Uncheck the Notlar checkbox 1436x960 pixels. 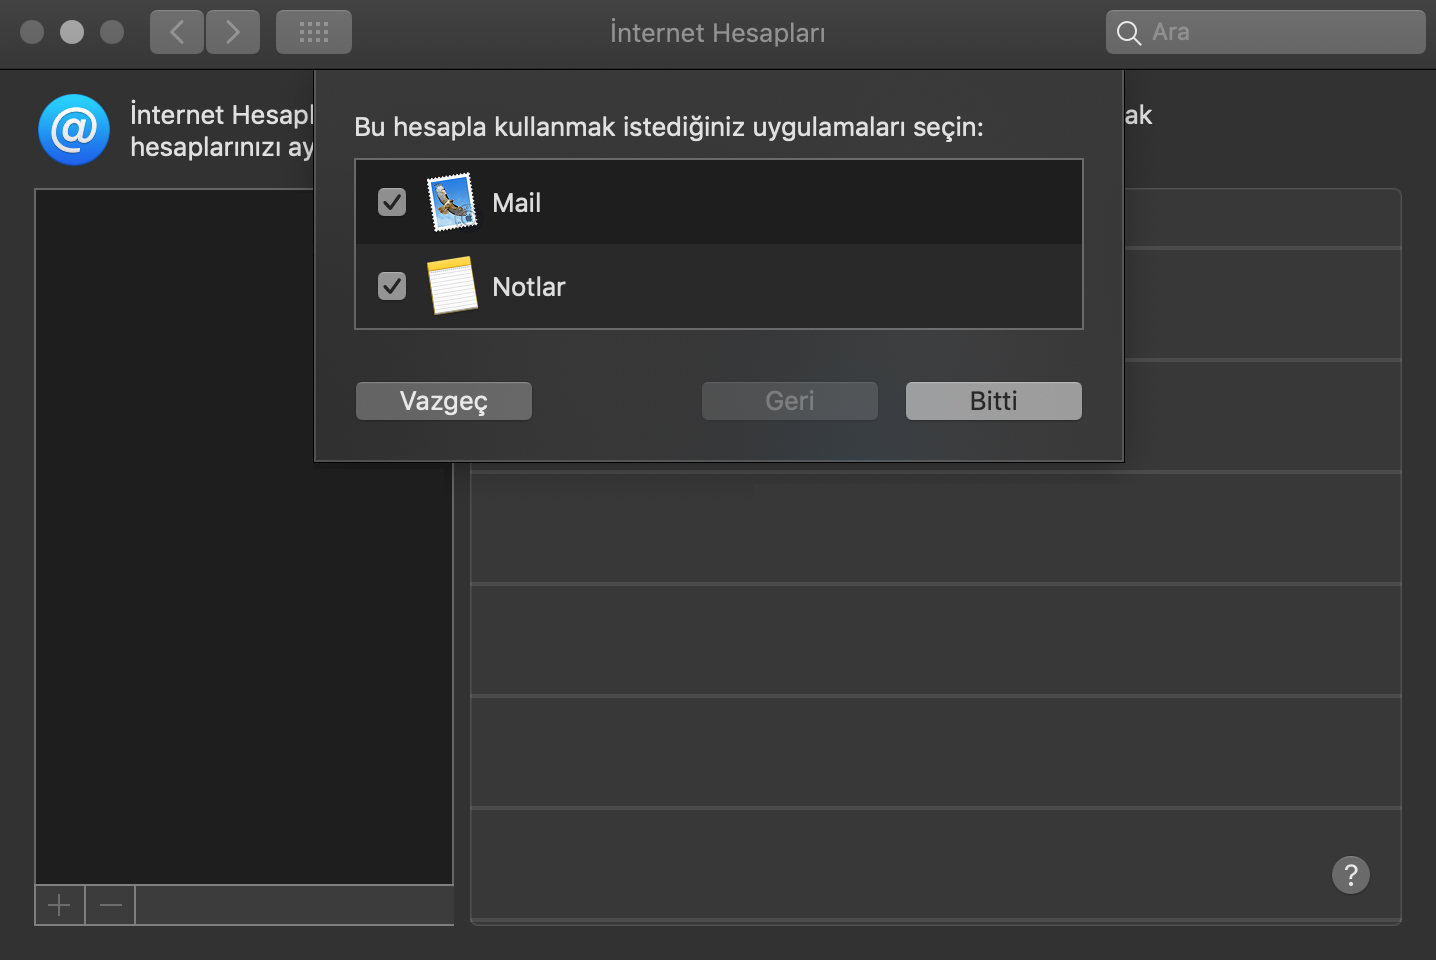click(392, 286)
